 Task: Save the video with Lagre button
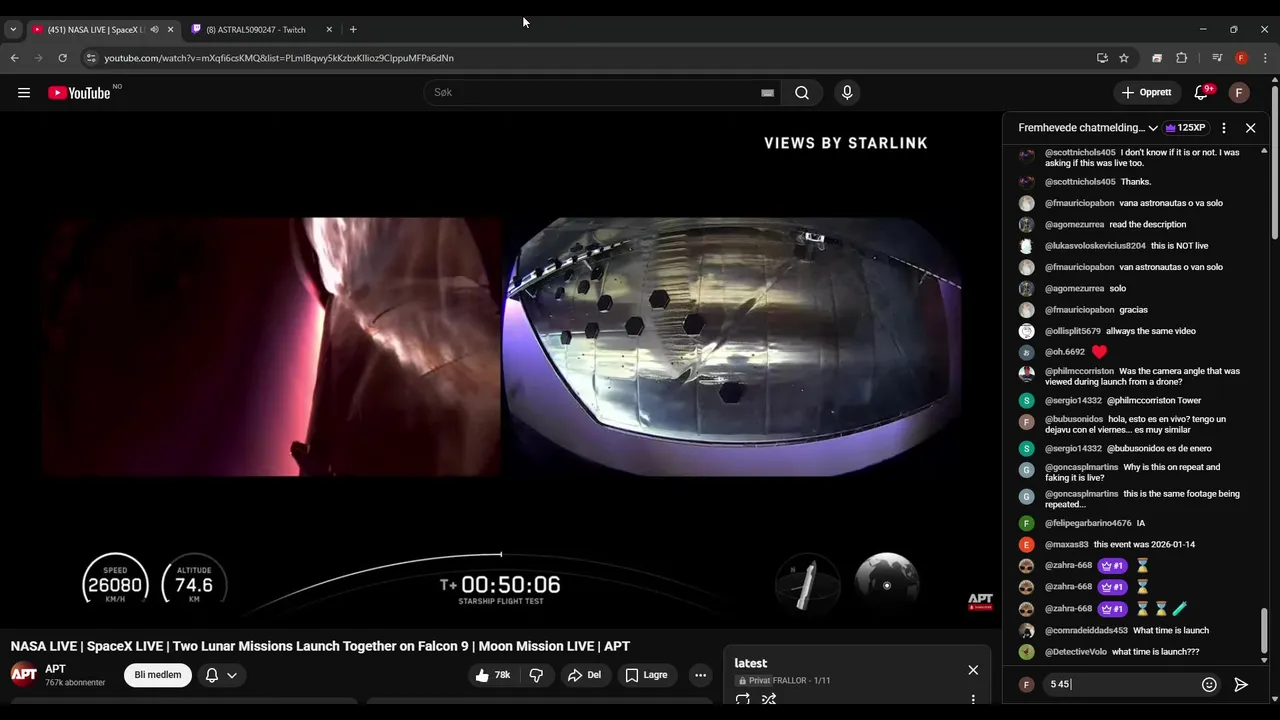(646, 675)
